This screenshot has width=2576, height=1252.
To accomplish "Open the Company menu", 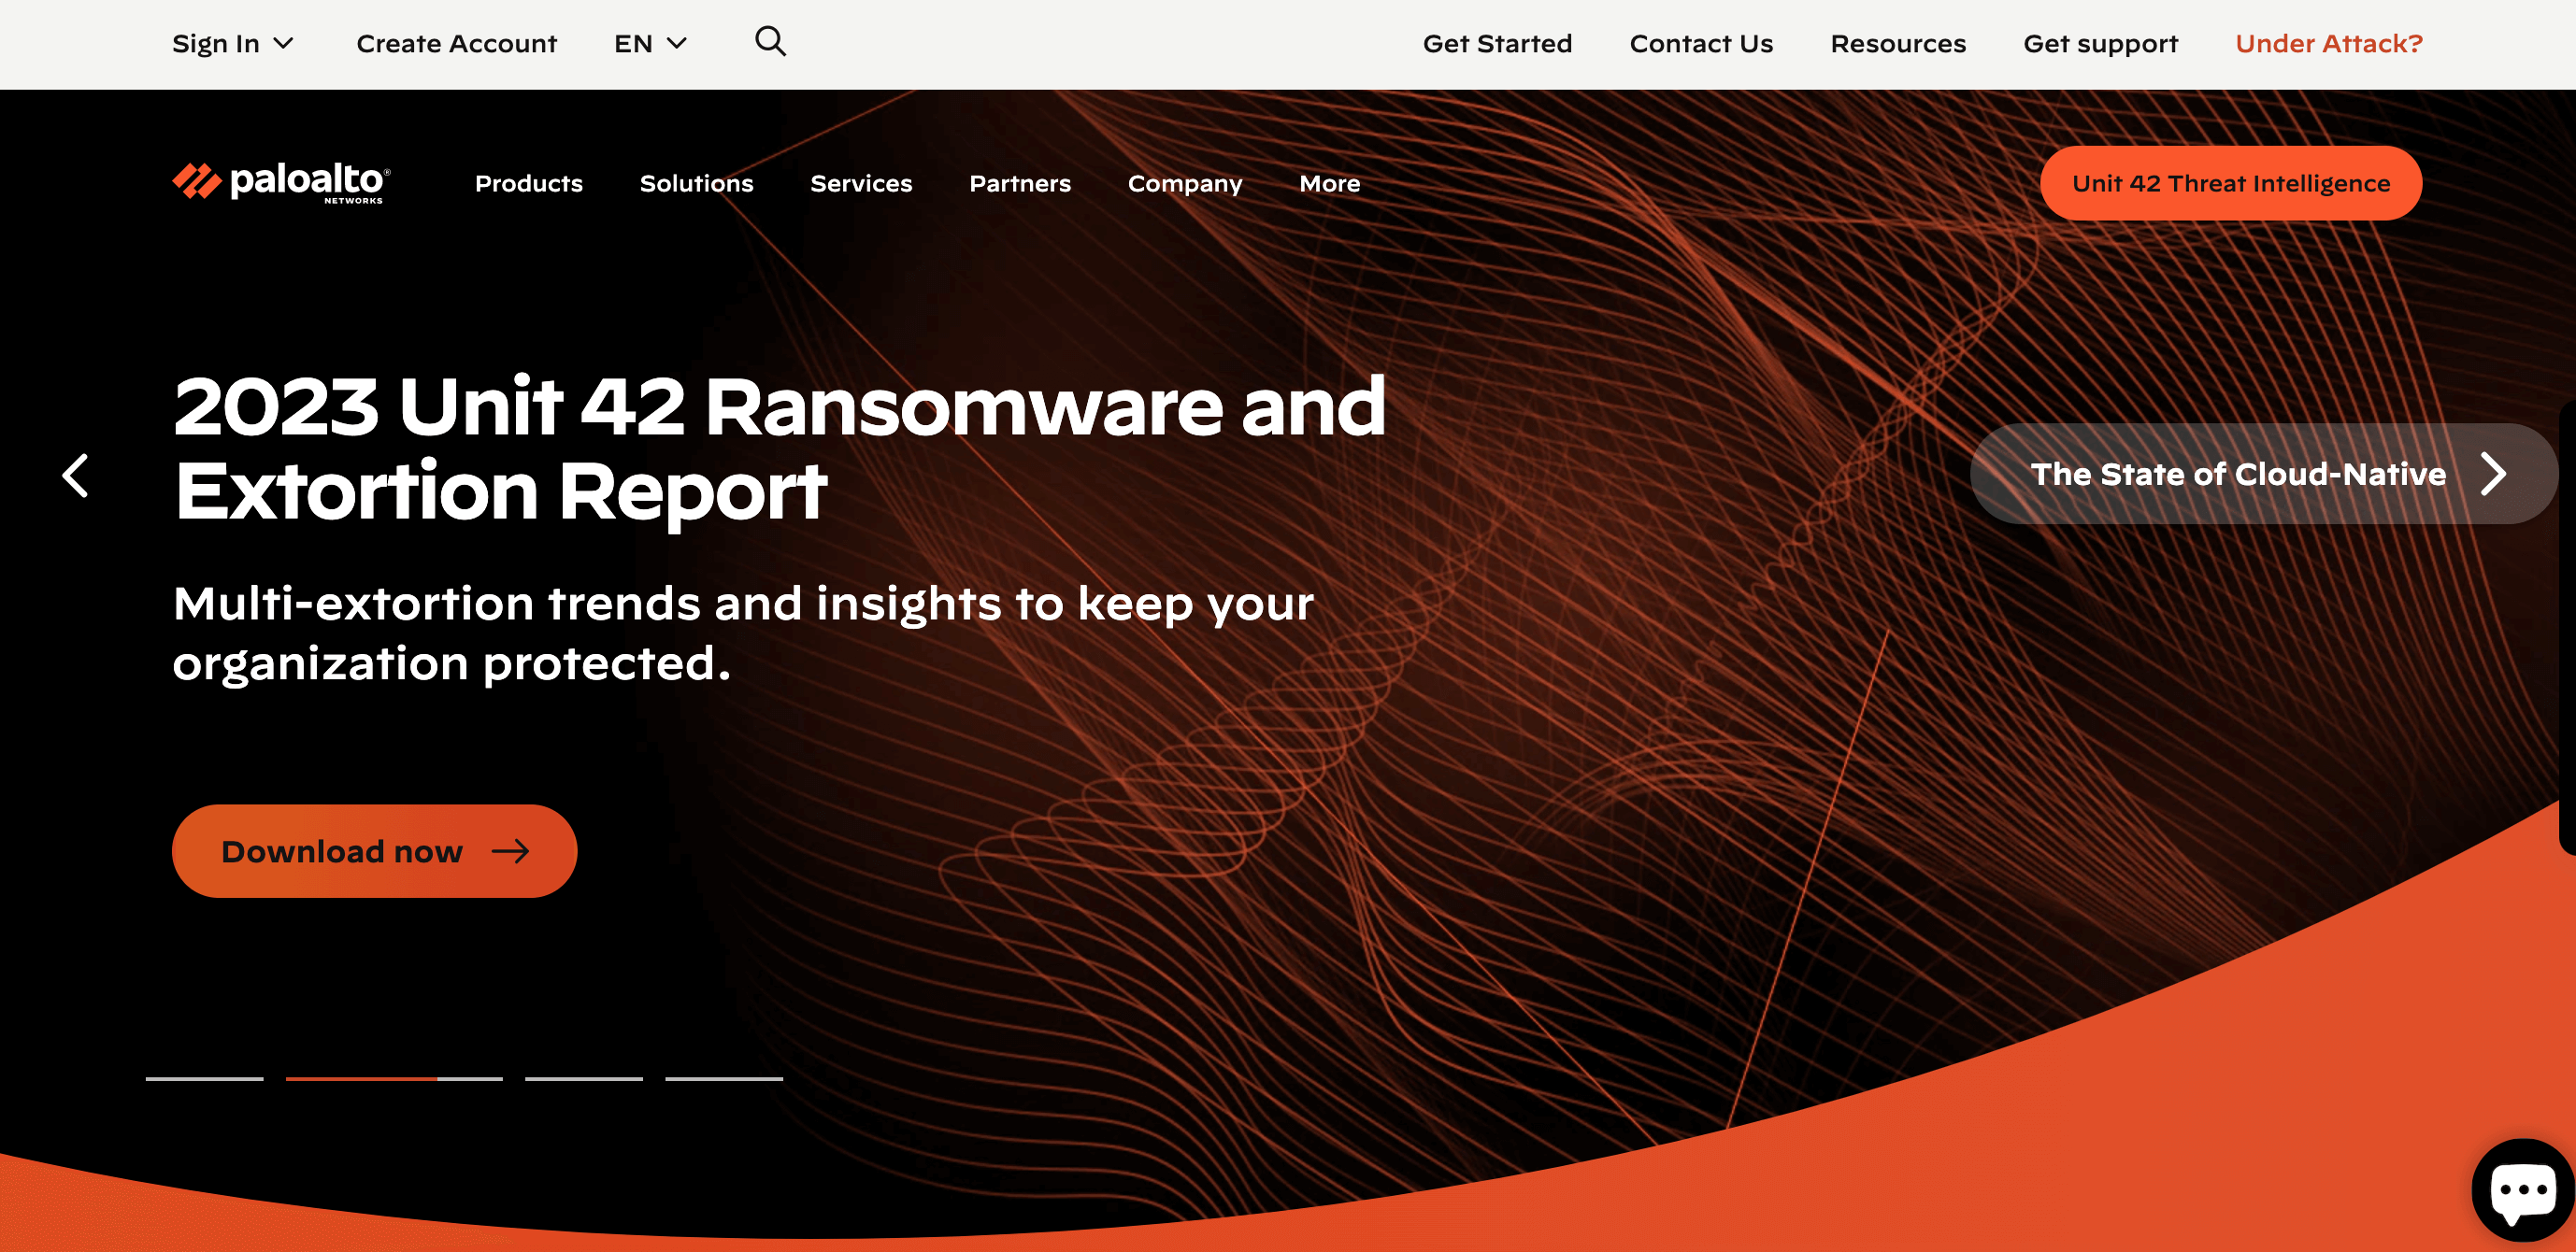I will click(1185, 184).
